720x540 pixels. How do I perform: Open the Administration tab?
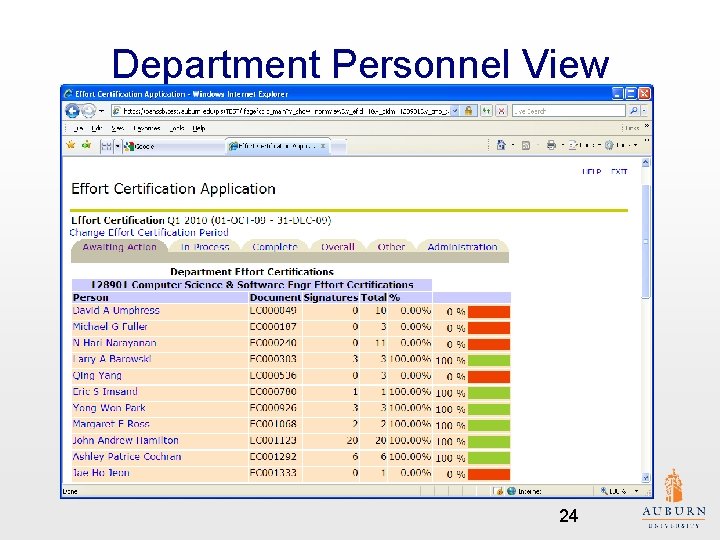click(462, 247)
